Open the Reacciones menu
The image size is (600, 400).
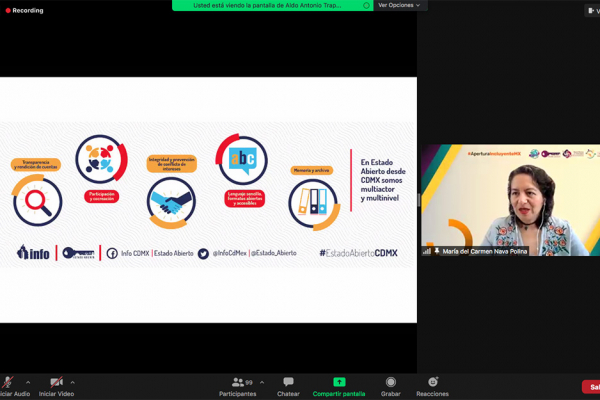click(432, 387)
